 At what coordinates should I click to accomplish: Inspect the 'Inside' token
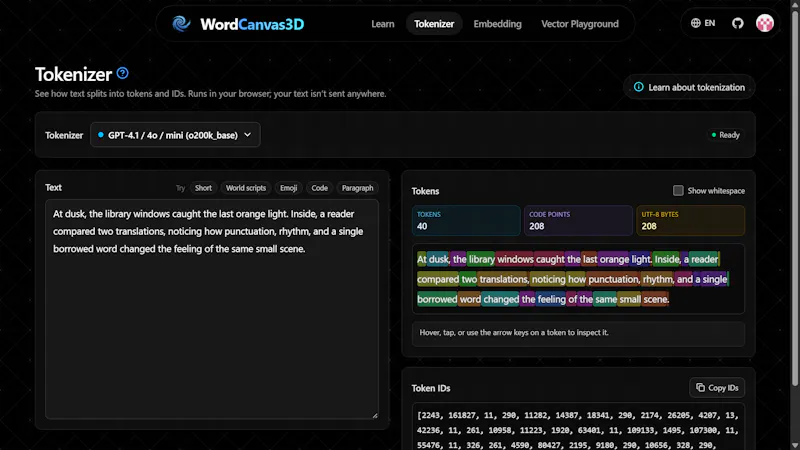point(666,259)
